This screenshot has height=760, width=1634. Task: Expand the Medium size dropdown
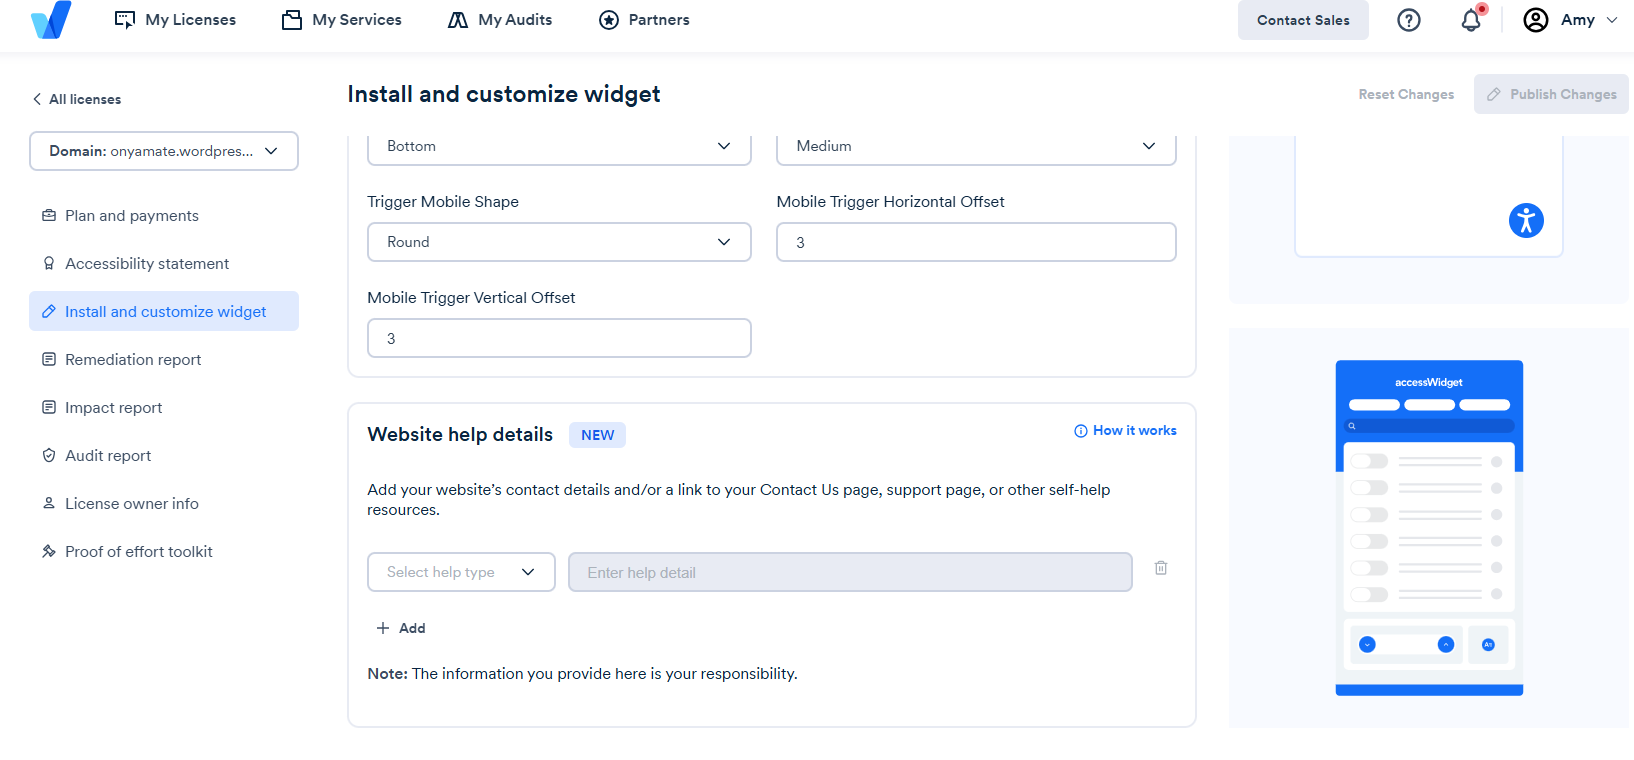tap(976, 147)
